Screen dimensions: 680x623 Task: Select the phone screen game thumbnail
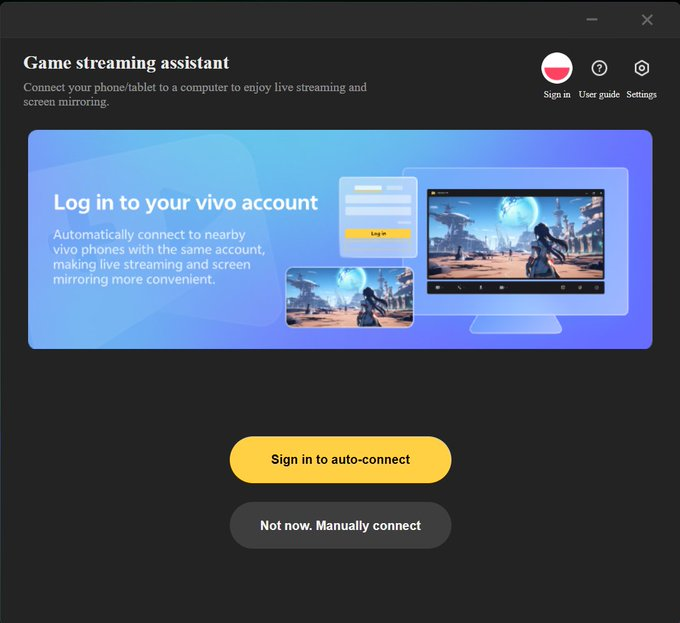[349, 297]
